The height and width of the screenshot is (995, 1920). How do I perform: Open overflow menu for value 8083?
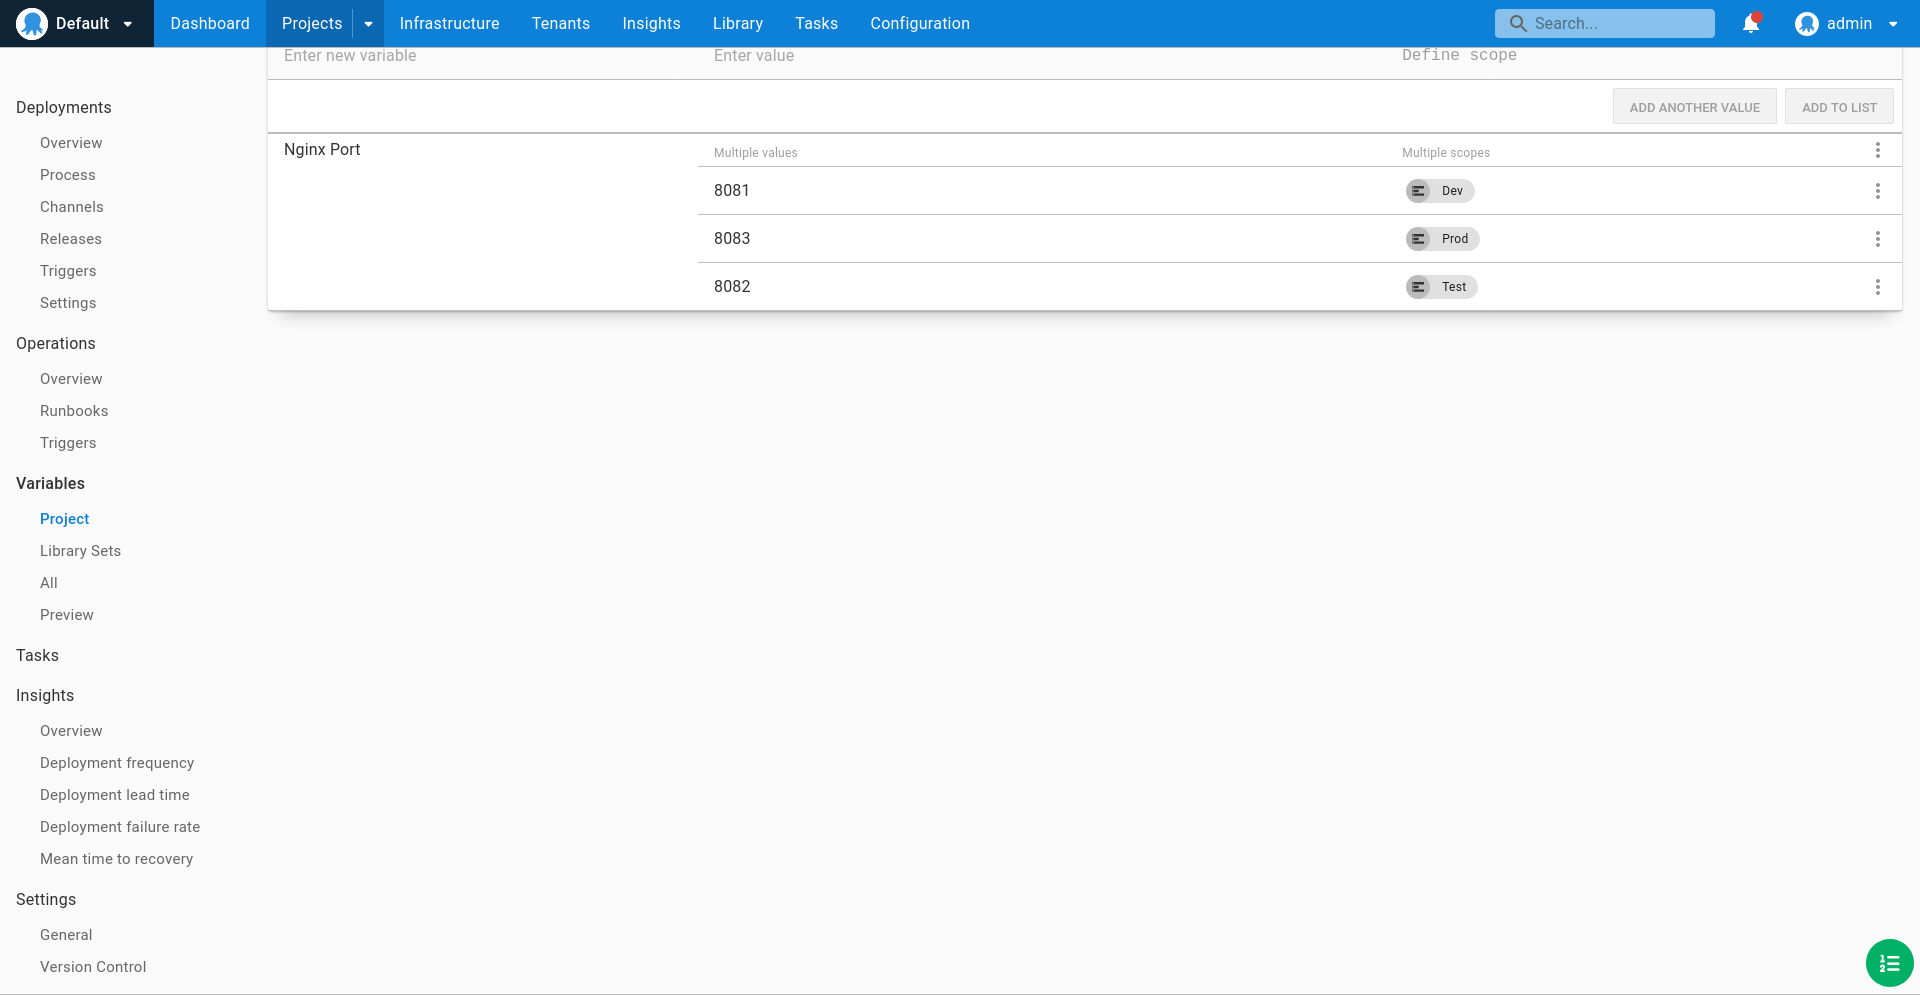pos(1878,239)
